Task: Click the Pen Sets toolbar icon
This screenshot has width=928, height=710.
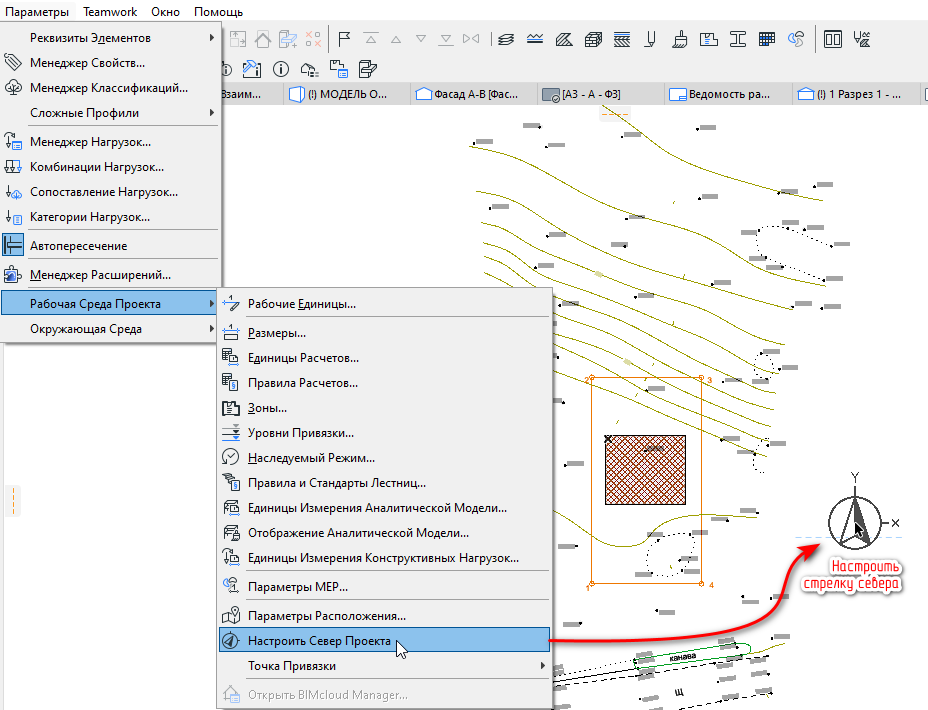Action: tap(650, 40)
